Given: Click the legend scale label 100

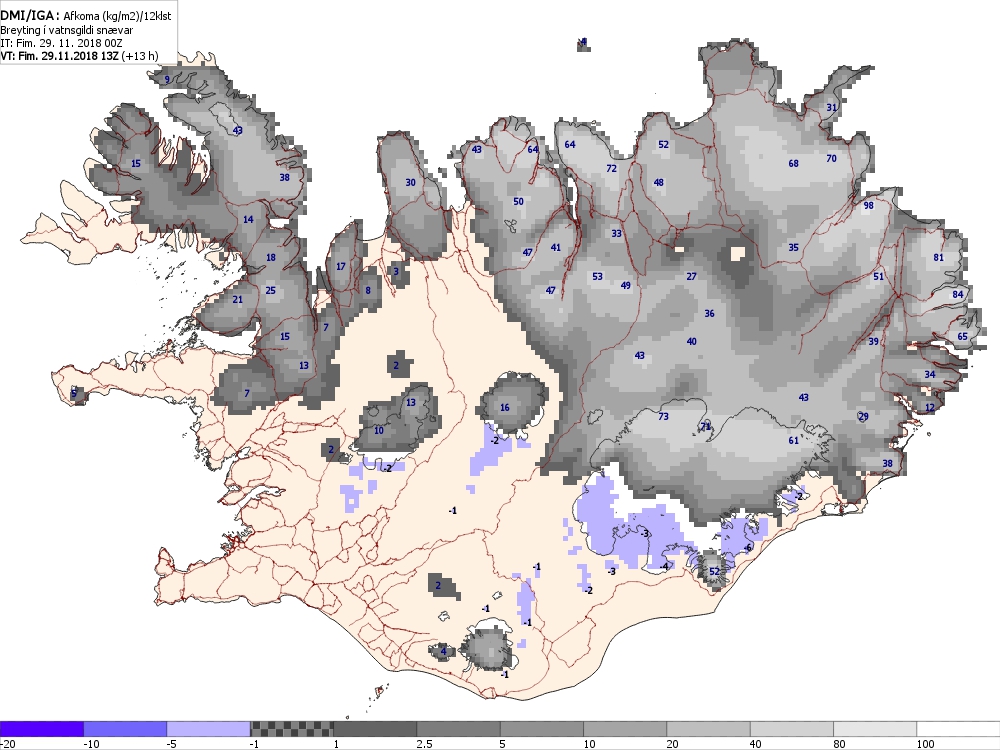Looking at the screenshot, I should point(925,744).
